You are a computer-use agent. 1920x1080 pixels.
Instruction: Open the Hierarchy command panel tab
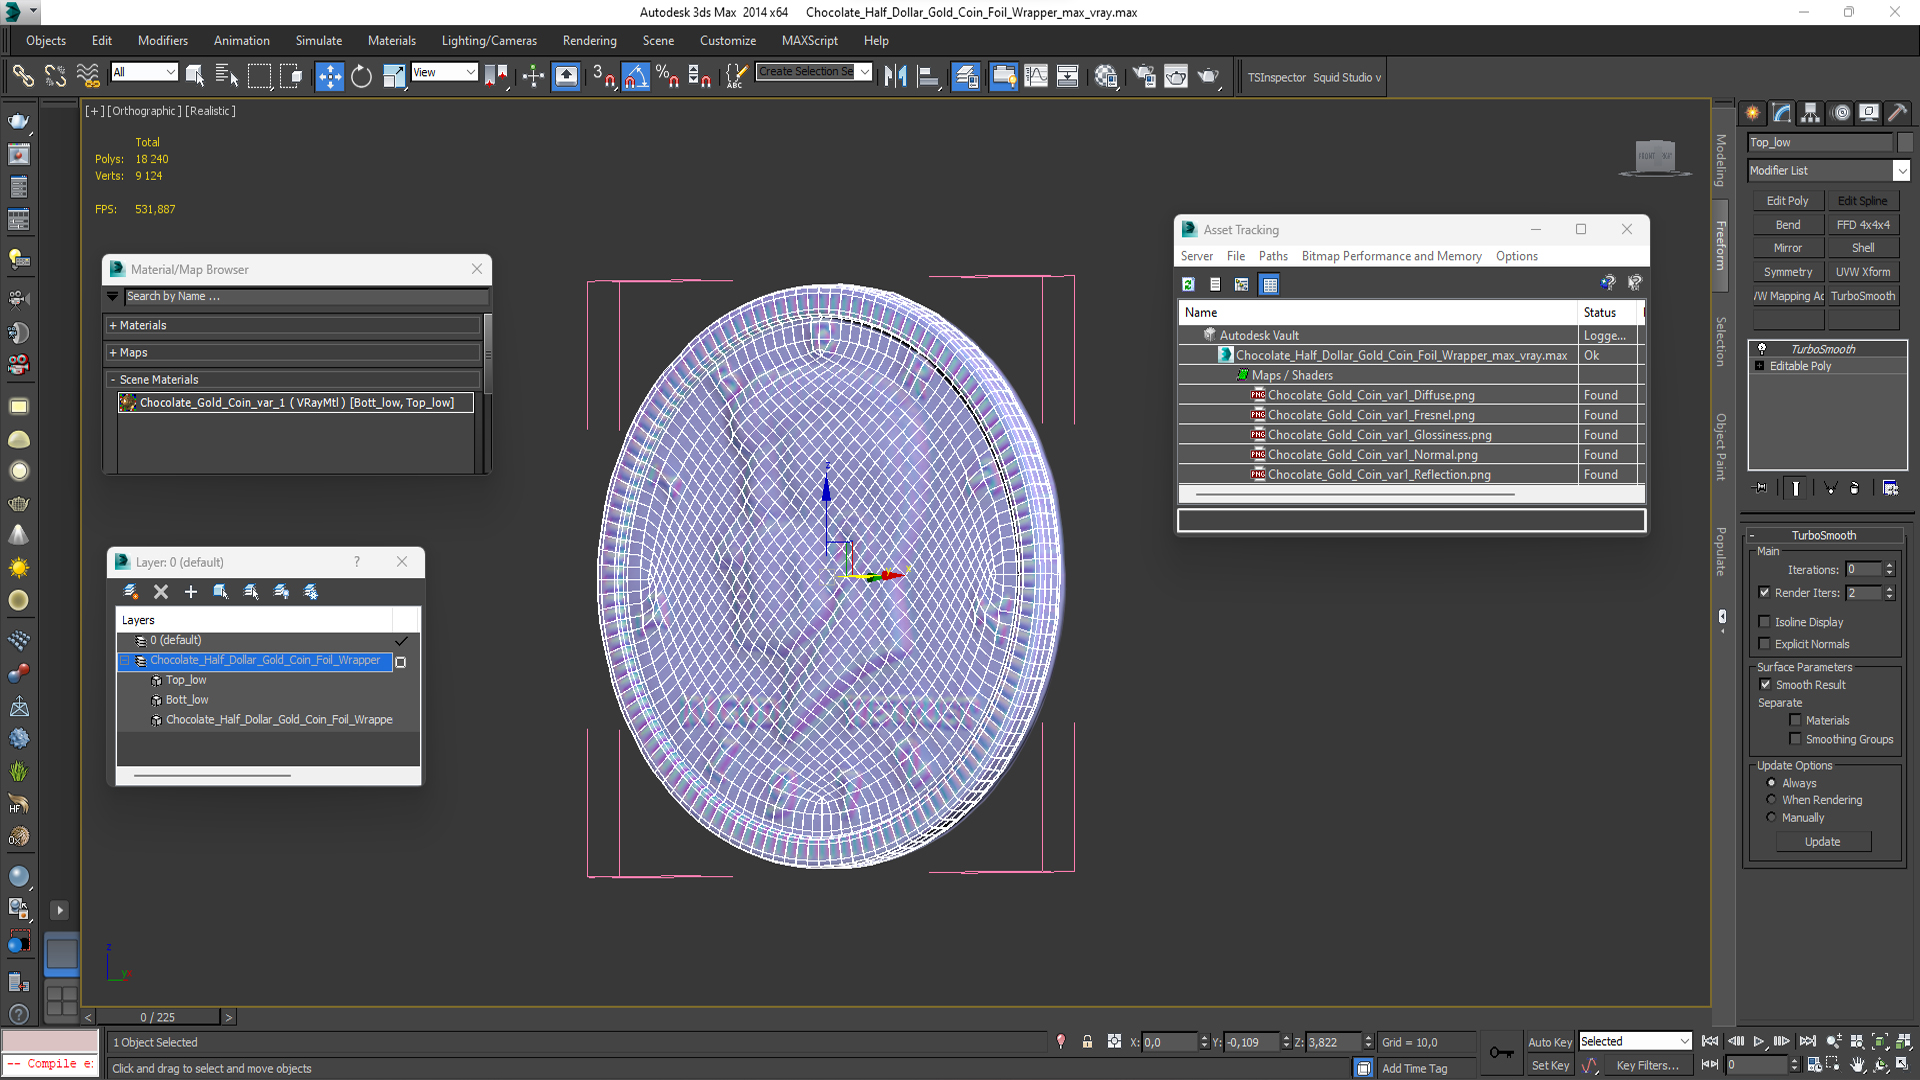click(x=1811, y=113)
